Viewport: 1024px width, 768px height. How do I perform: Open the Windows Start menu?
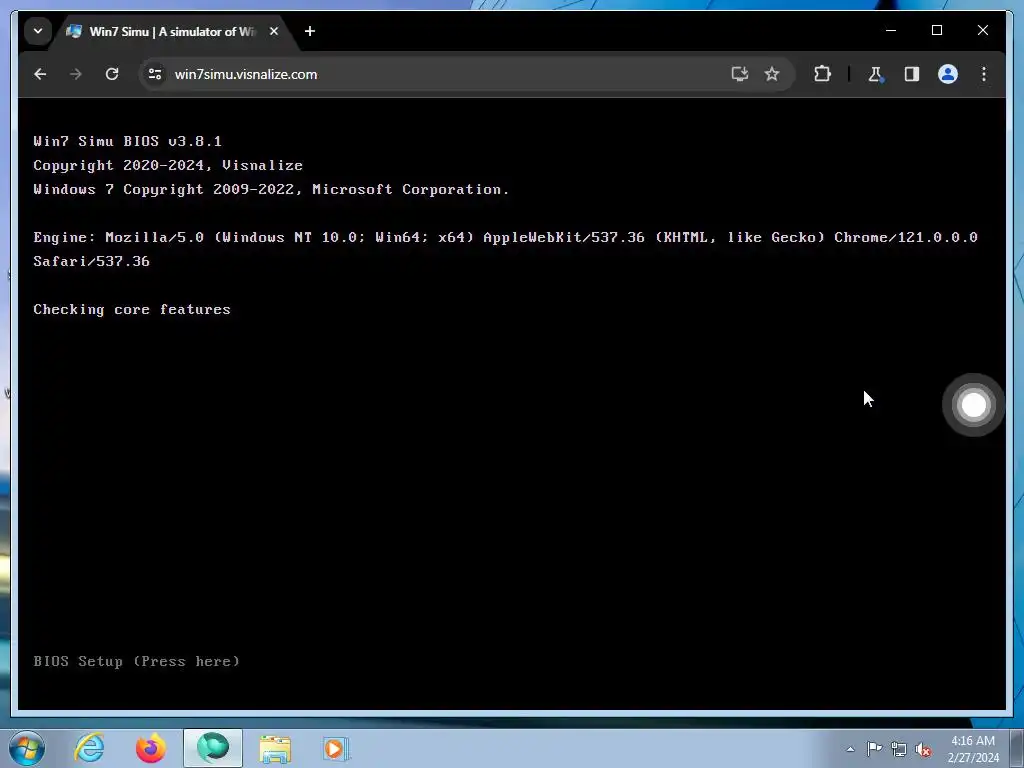27,748
